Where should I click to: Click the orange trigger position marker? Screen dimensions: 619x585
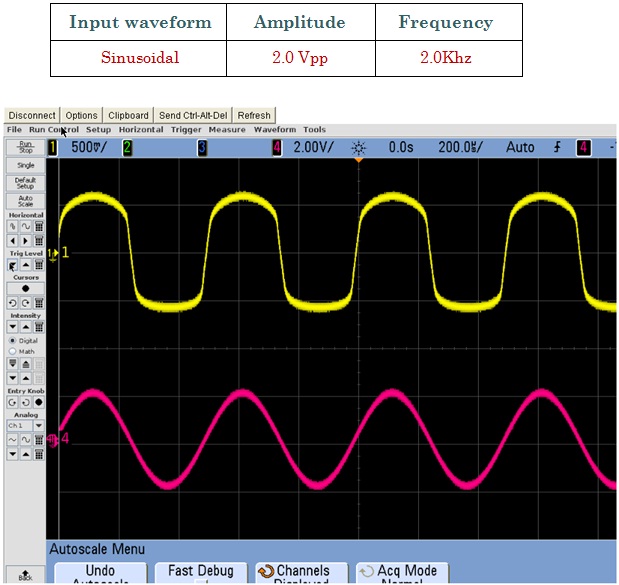tap(358, 160)
